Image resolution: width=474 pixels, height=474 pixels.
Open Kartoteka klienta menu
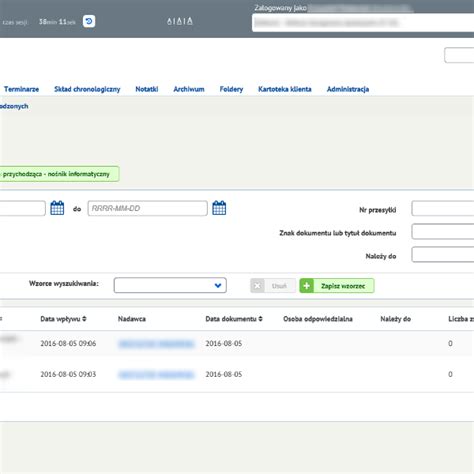[x=285, y=89]
